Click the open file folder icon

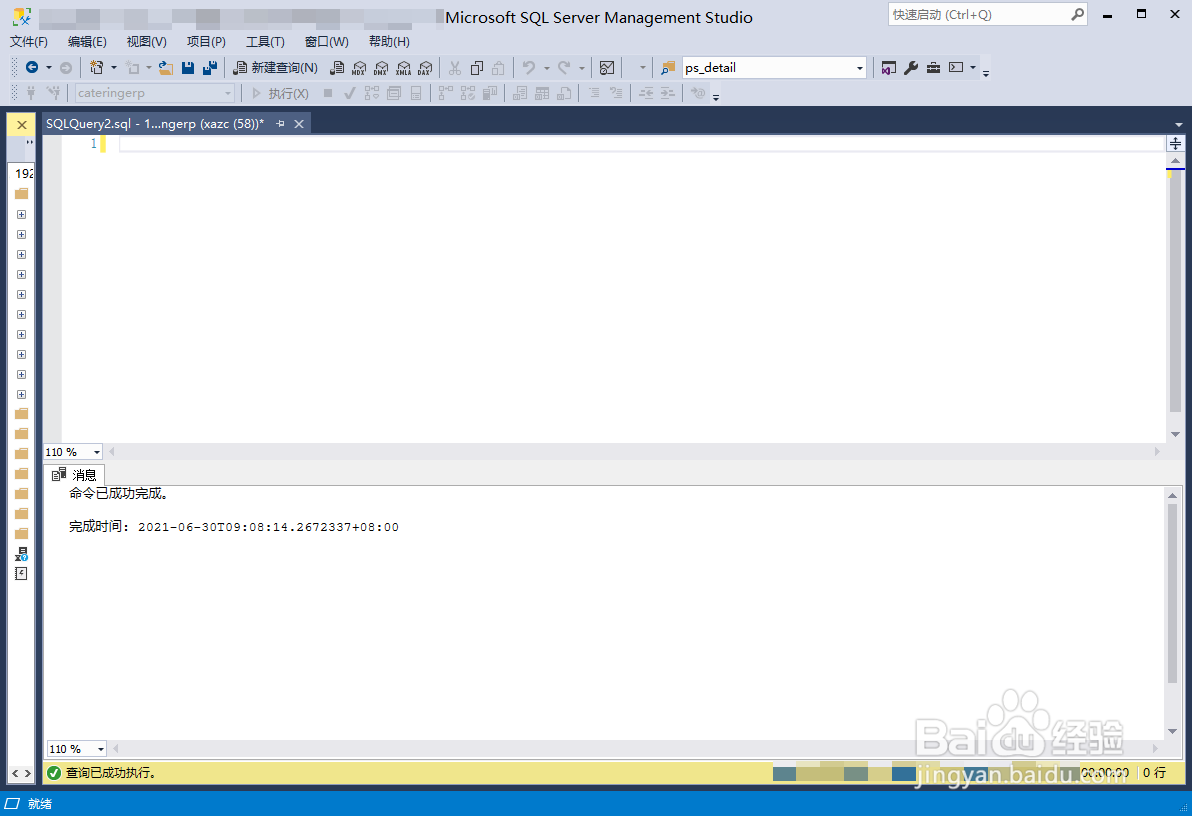pyautogui.click(x=166, y=68)
